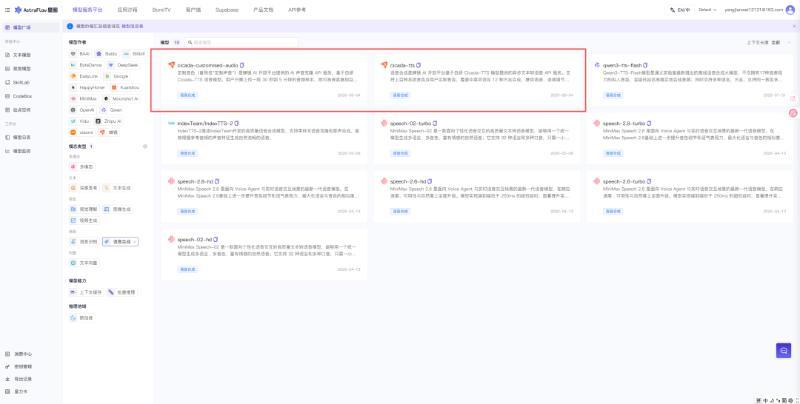The height and width of the screenshot is (404, 800).
Task: Filter models by BAAI
Action: pyautogui.click(x=80, y=54)
